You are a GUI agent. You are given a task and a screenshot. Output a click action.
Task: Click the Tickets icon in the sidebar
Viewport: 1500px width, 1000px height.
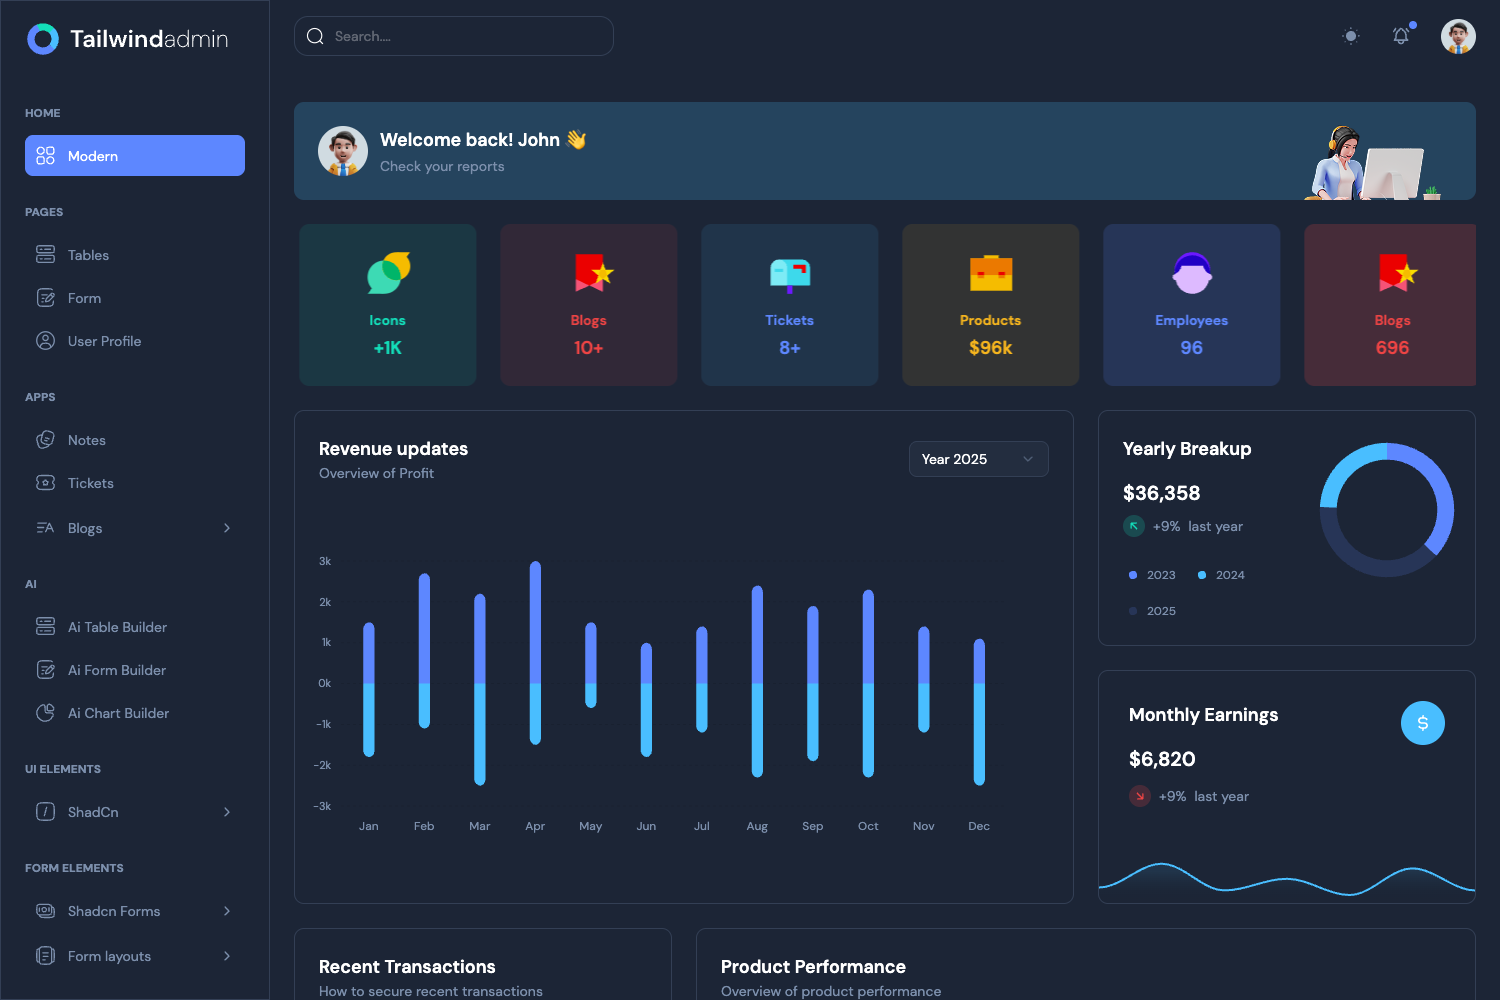(x=45, y=483)
